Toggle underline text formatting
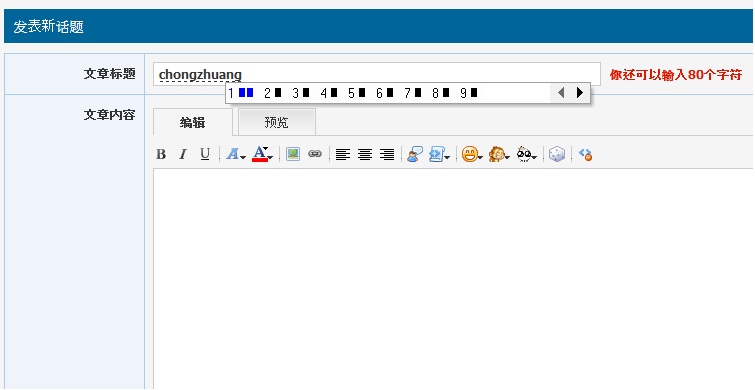This screenshot has width=755, height=390. click(205, 155)
